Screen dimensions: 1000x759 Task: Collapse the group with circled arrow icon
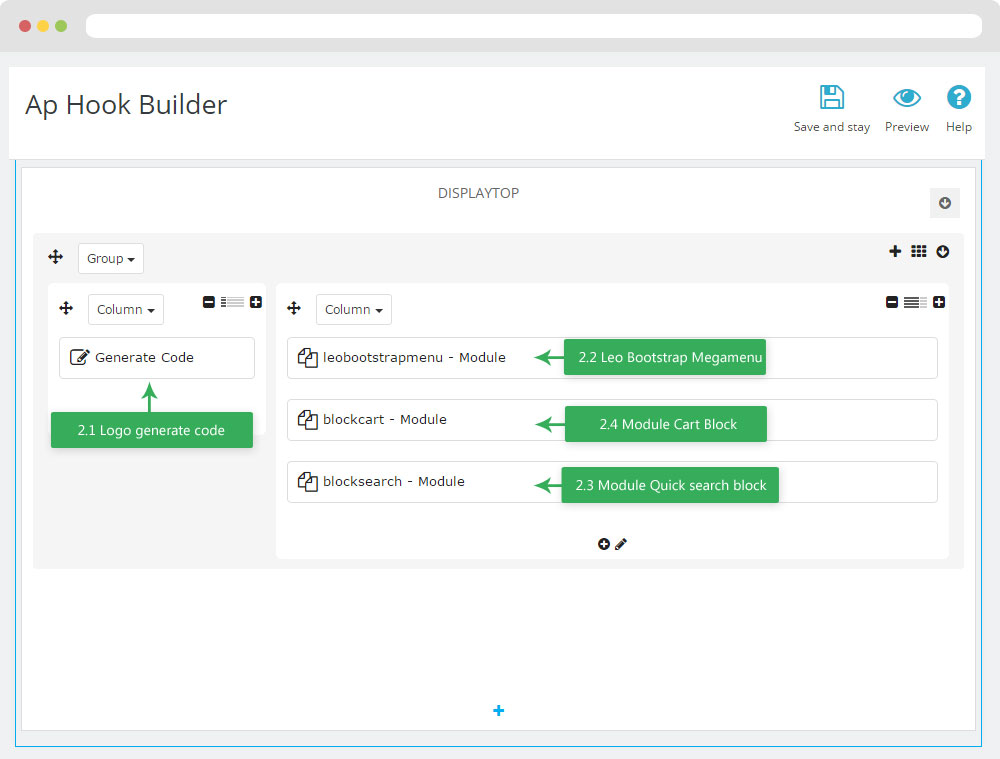[943, 252]
